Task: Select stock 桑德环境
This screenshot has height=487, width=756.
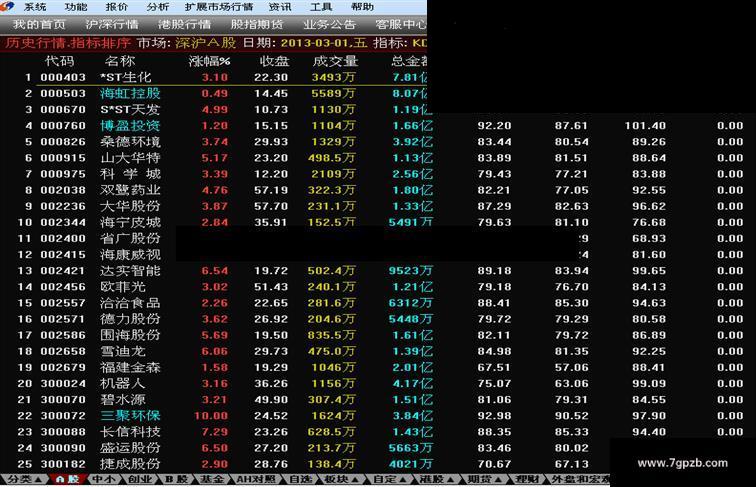Action: click(130, 142)
